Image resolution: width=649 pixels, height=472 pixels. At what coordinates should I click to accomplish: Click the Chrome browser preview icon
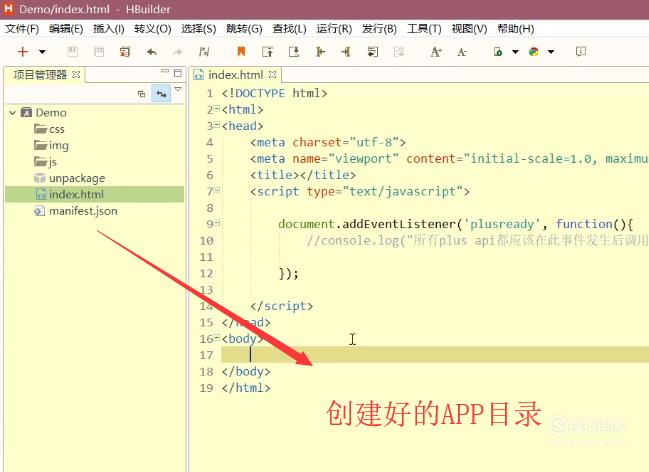click(534, 52)
